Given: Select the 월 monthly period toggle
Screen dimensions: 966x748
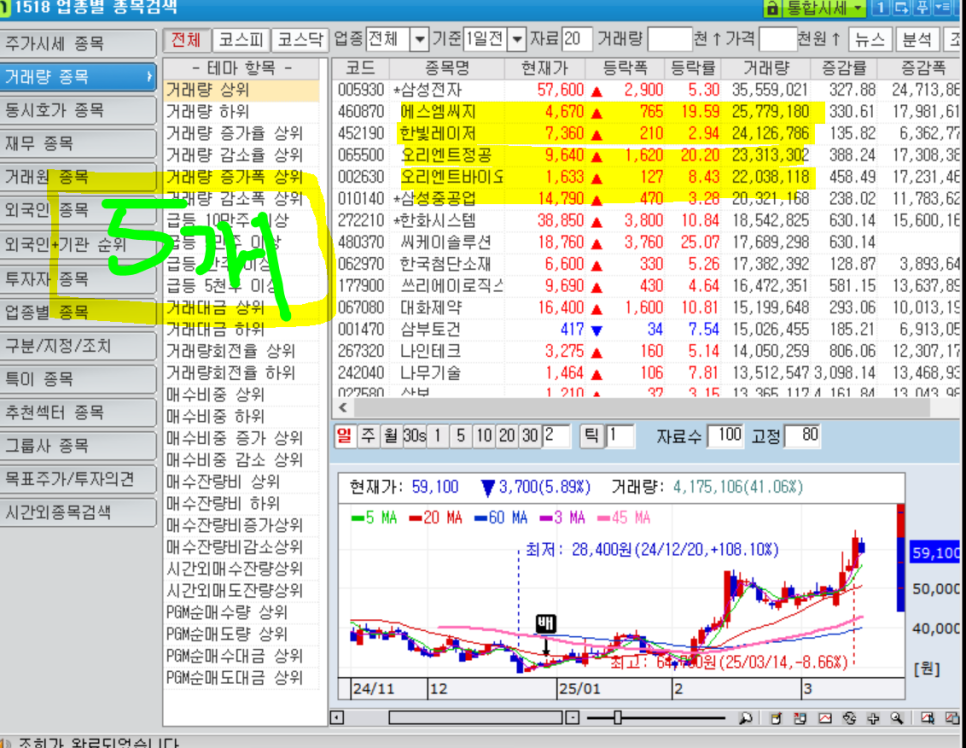Looking at the screenshot, I should pyautogui.click(x=391, y=436).
